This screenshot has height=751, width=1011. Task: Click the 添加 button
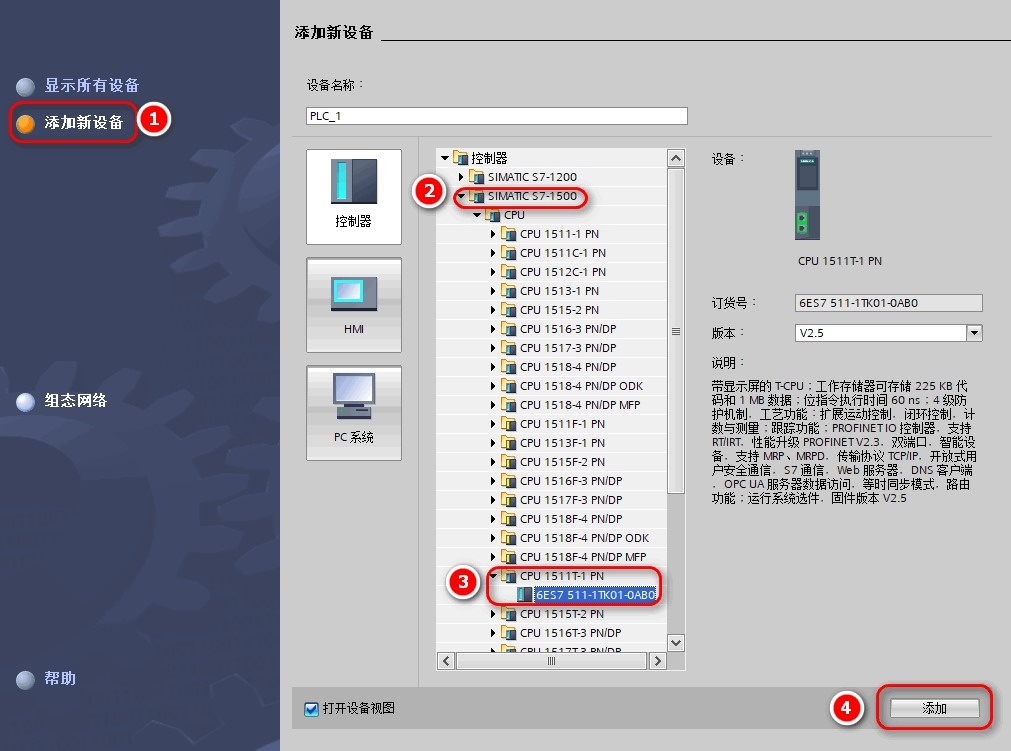934,708
